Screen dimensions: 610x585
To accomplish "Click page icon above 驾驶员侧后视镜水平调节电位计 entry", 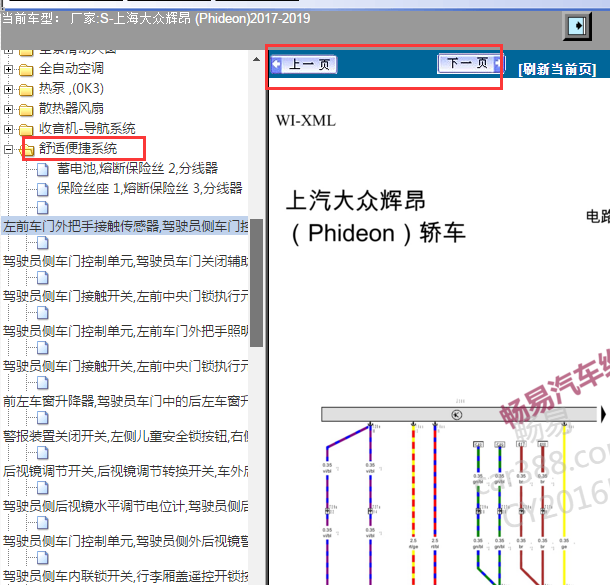I will point(43,488).
